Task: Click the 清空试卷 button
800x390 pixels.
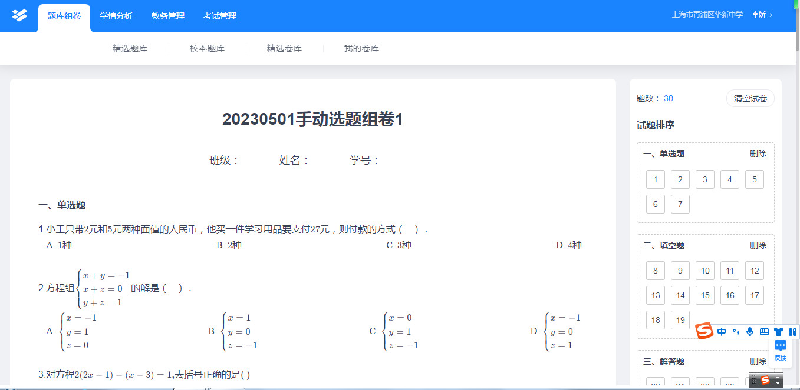Action: 750,99
